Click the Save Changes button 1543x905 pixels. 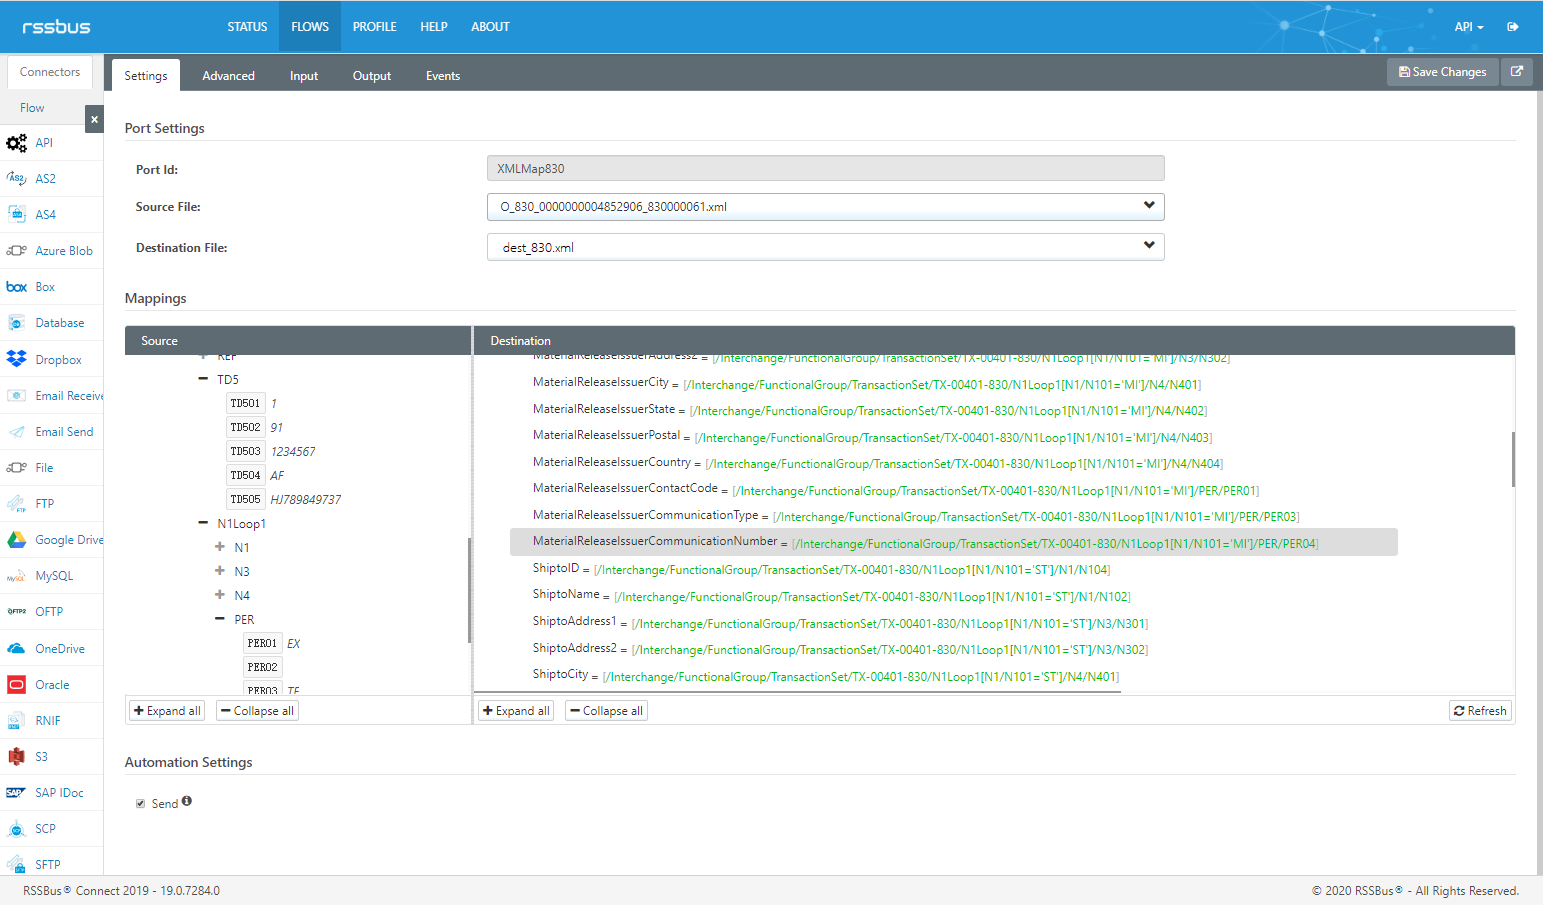[1442, 72]
